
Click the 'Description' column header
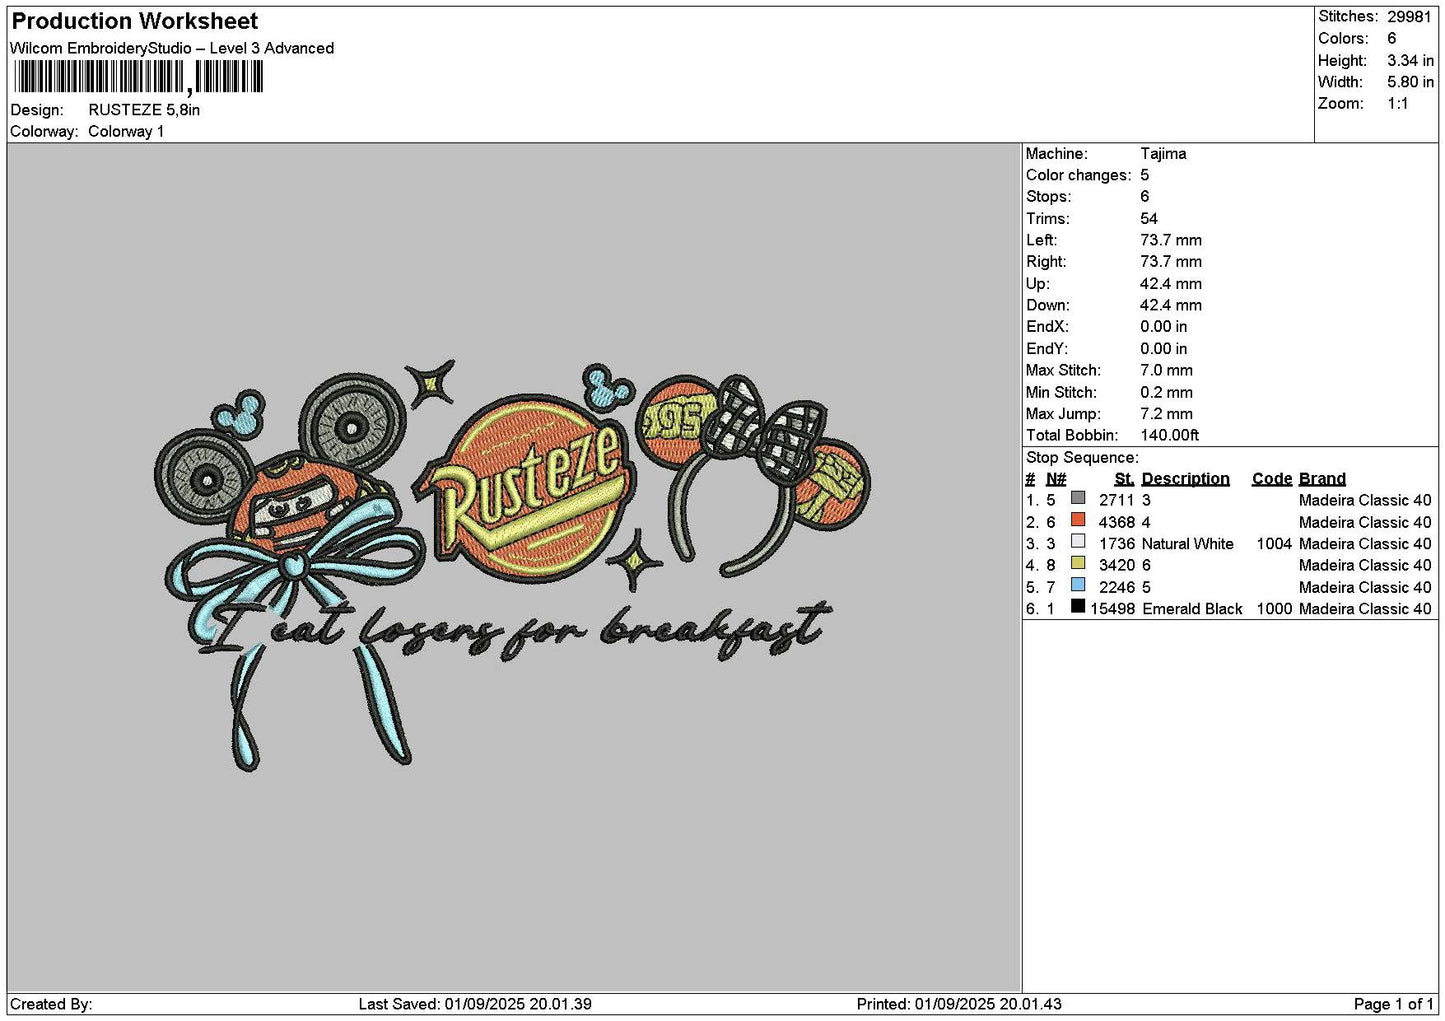(x=1185, y=479)
